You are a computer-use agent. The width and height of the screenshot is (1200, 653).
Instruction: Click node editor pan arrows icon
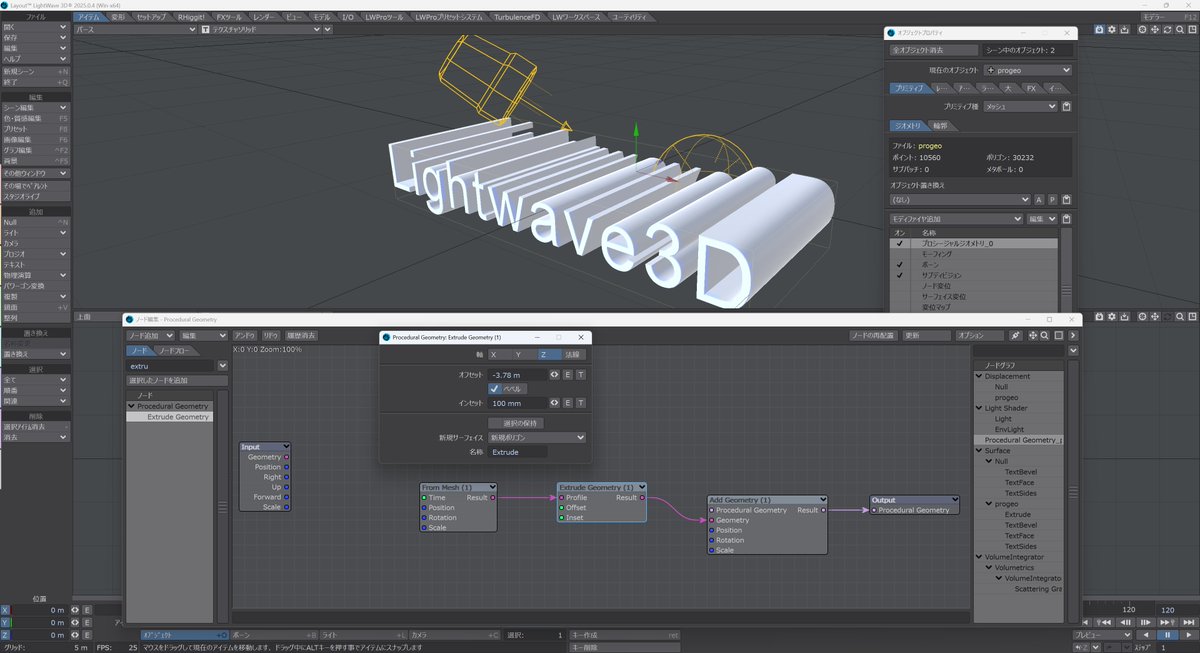click(1033, 336)
